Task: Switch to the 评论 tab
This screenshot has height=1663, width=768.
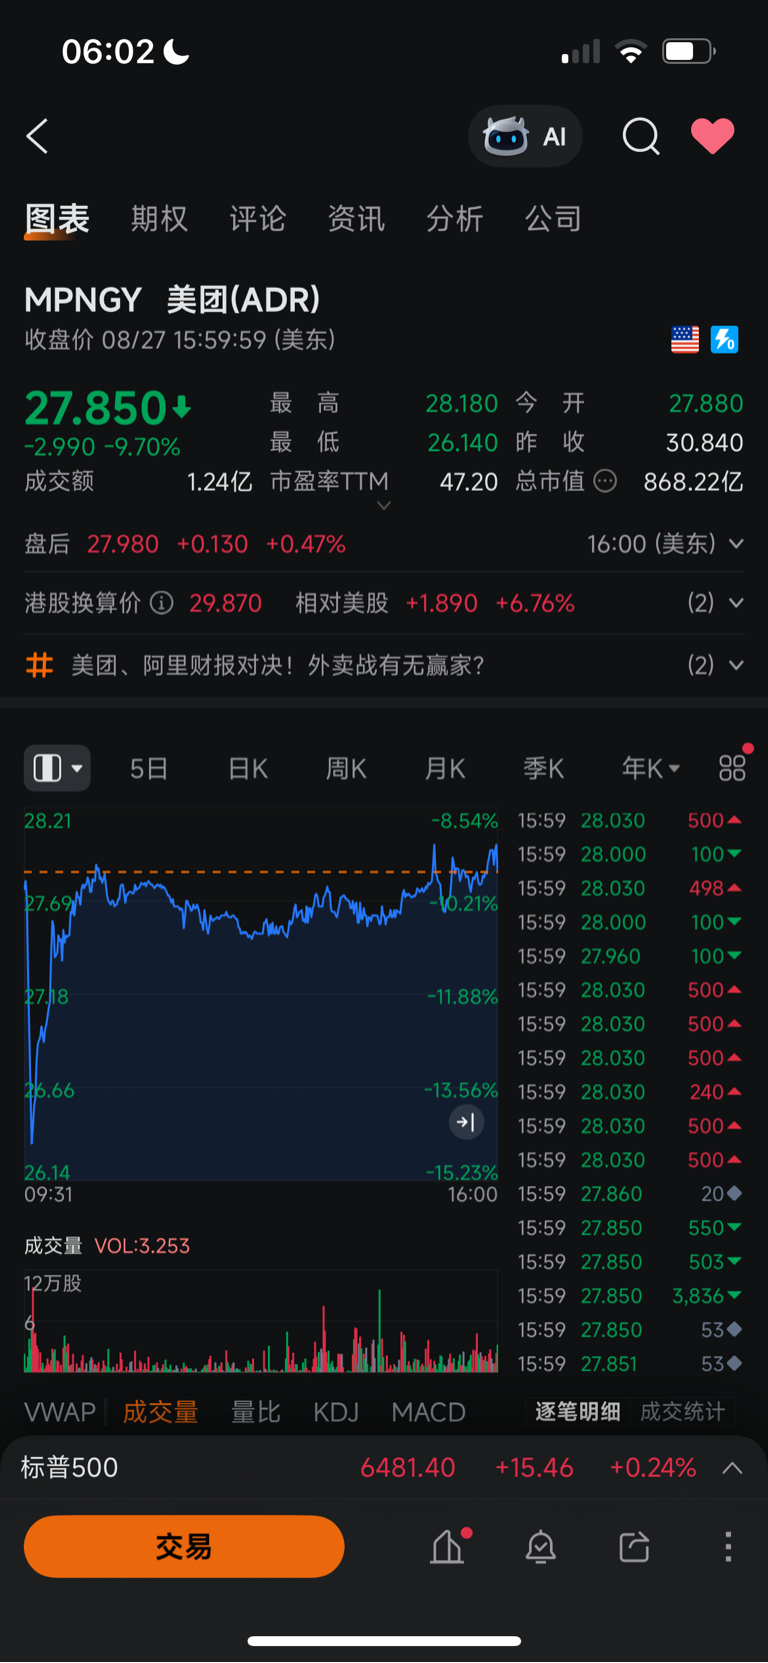Action: 258,219
